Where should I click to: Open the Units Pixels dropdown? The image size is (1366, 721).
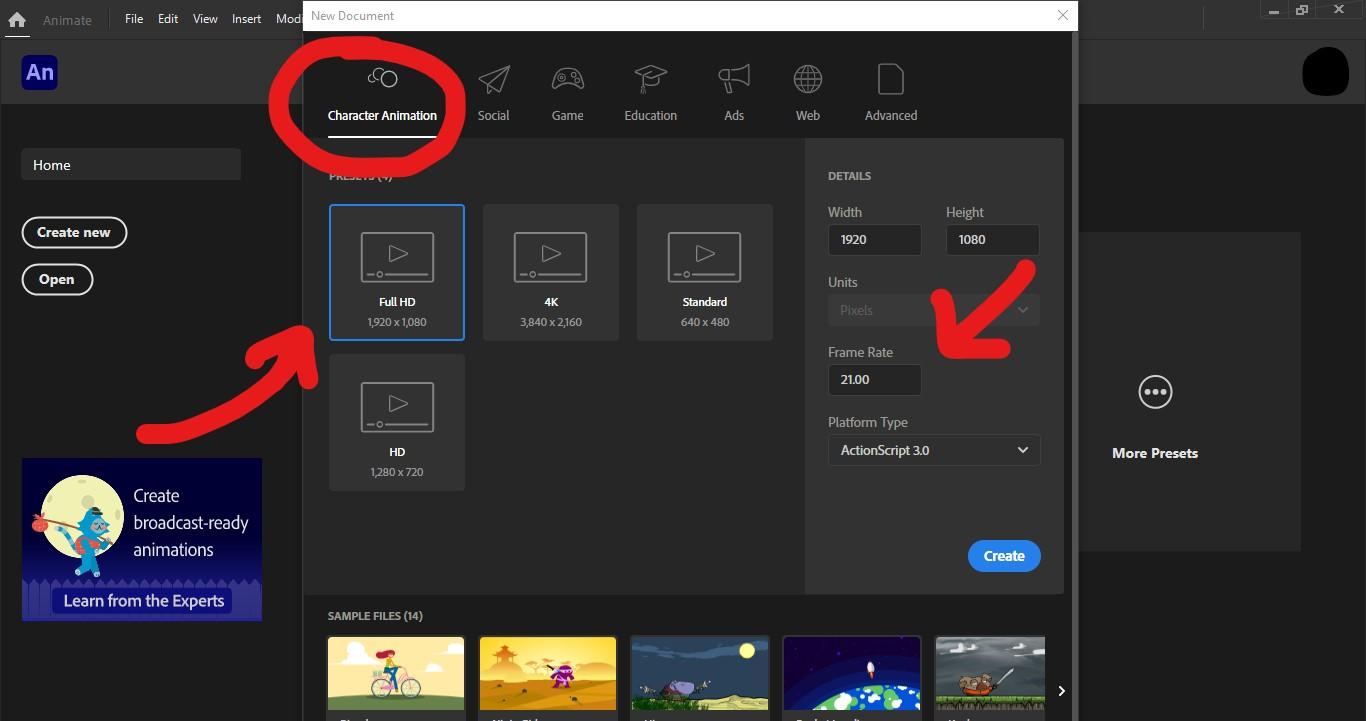click(x=934, y=310)
